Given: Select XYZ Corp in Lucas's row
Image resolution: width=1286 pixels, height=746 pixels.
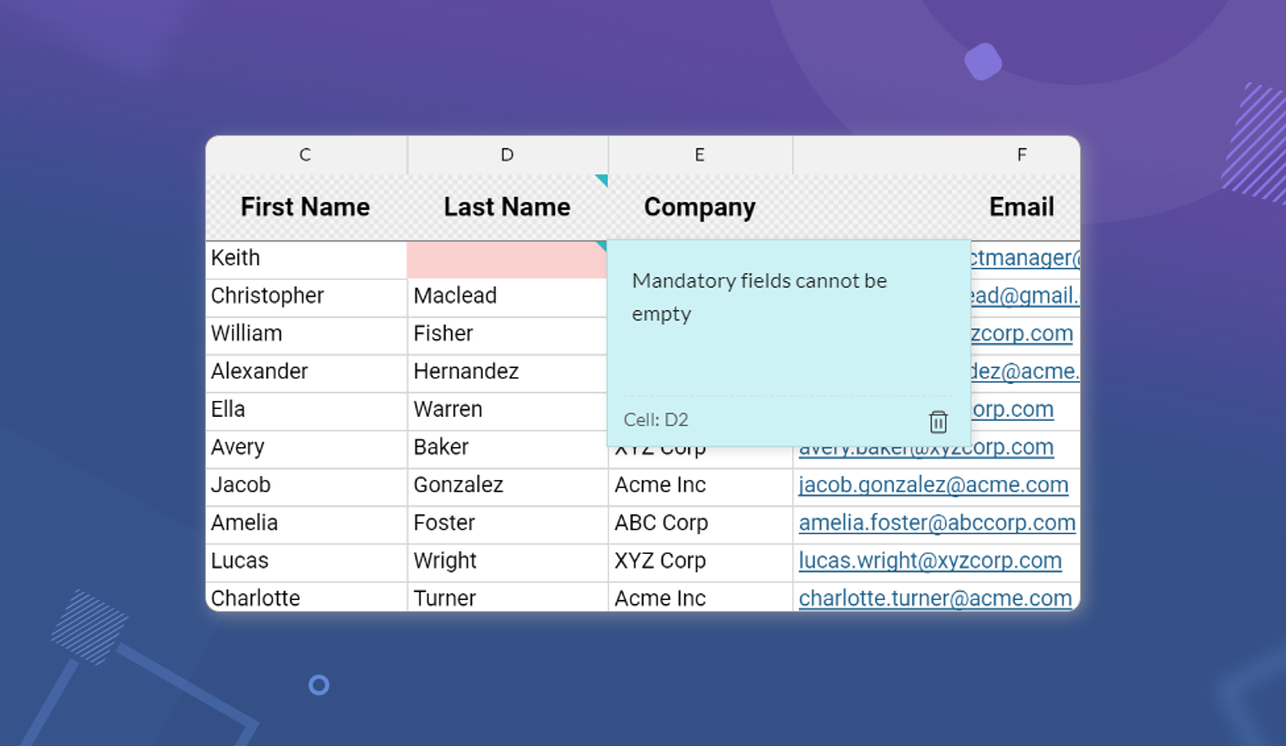Looking at the screenshot, I should pos(700,563).
